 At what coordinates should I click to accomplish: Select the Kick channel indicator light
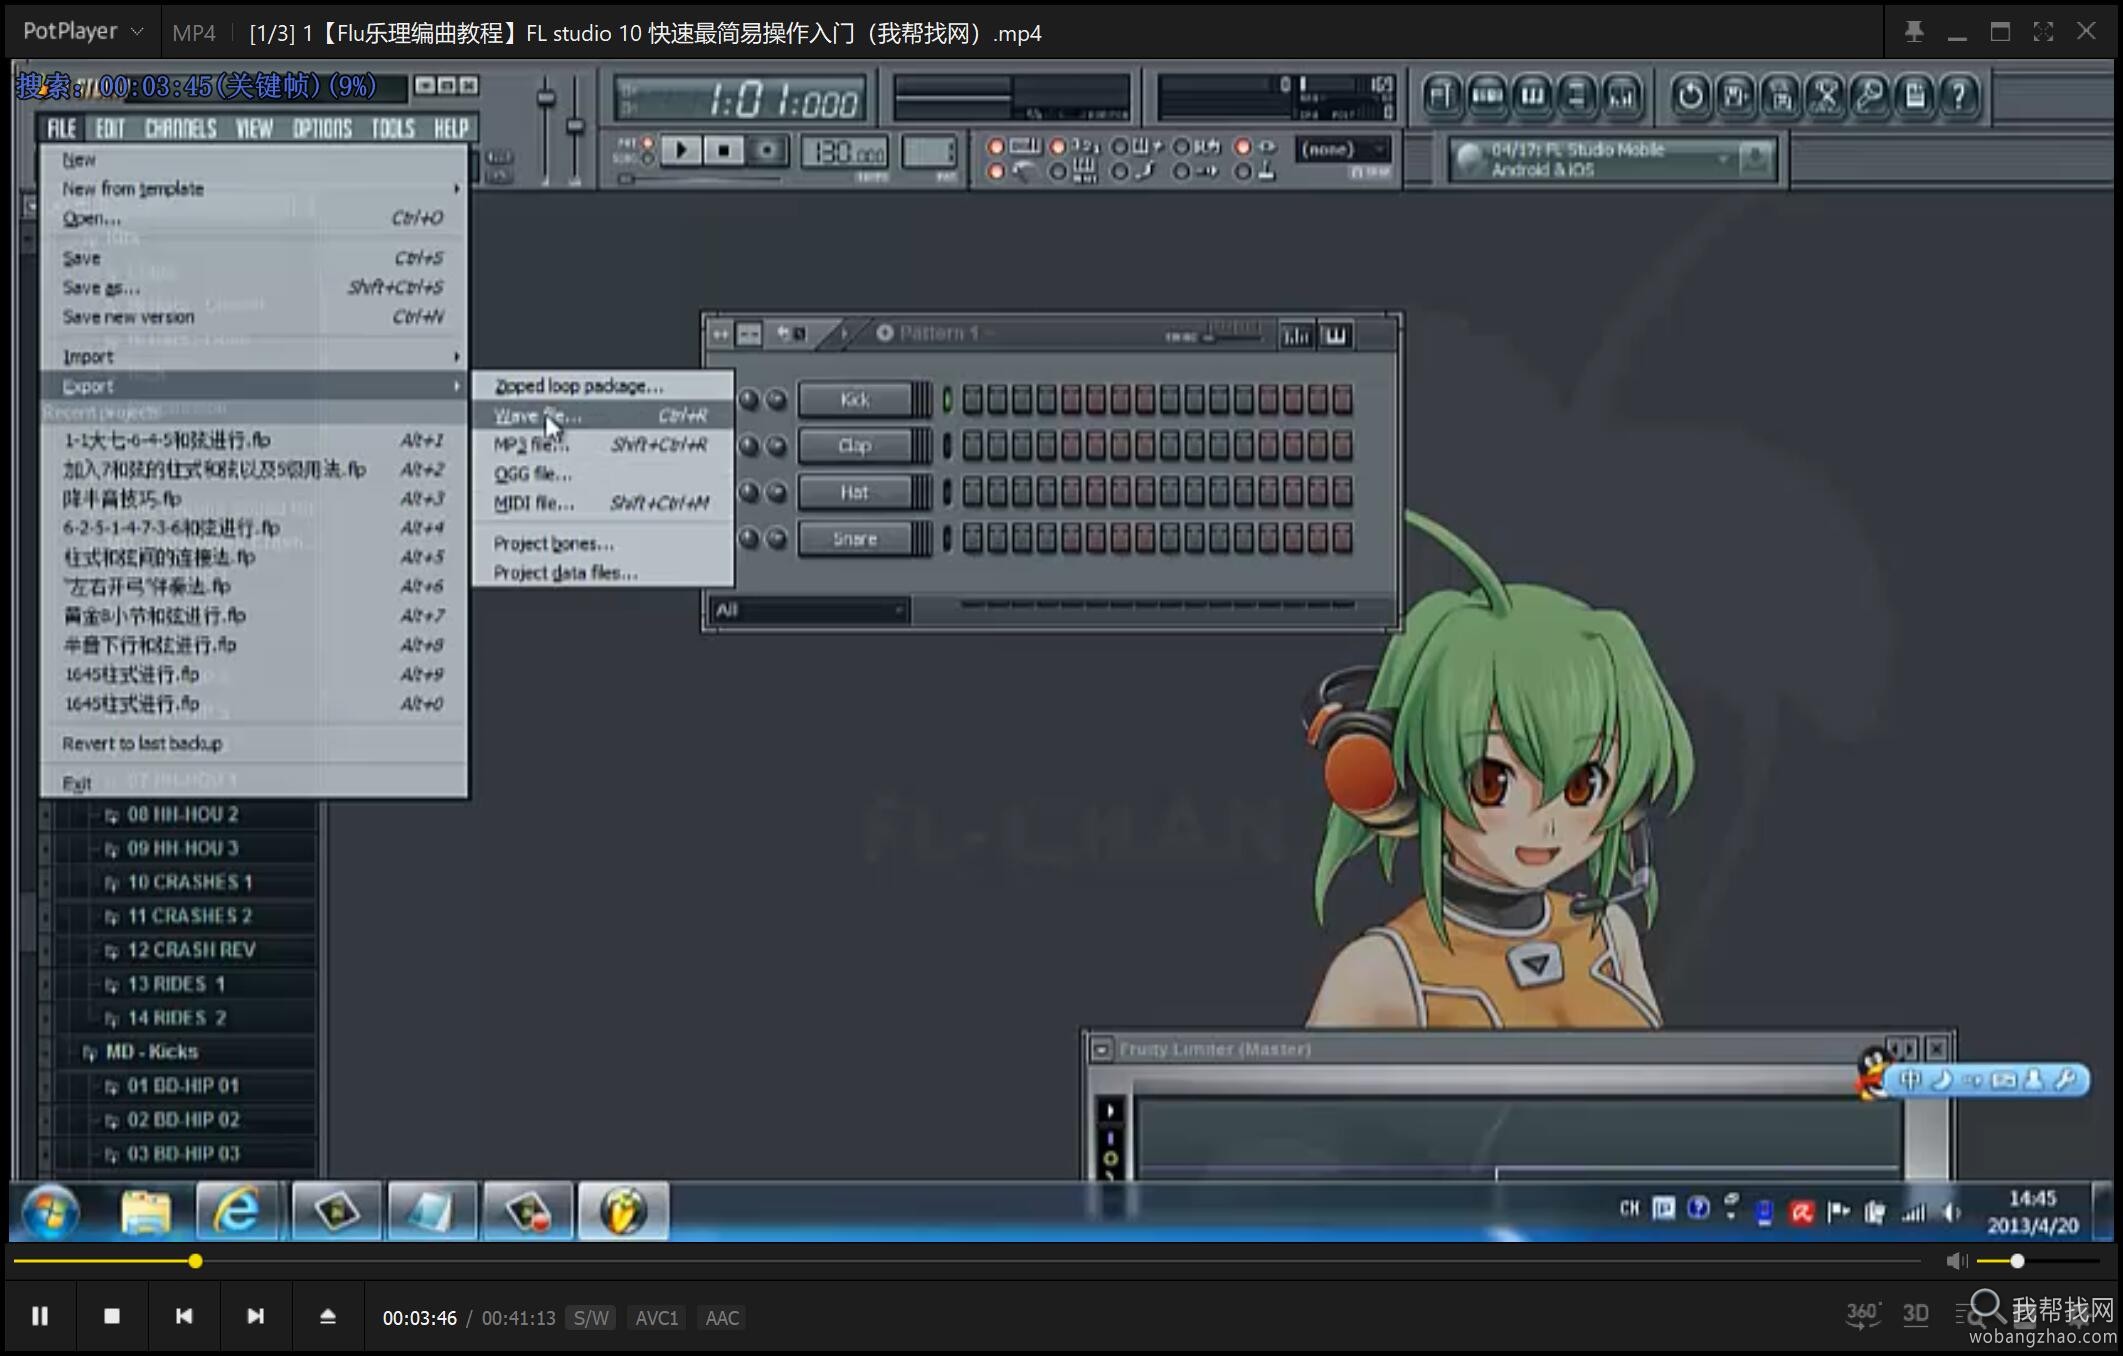947,400
